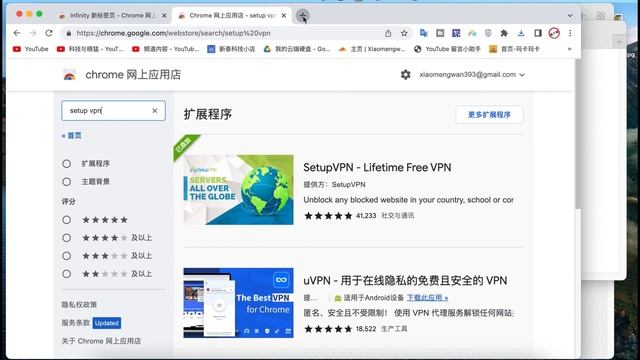Open the YouTube bookmark
This screenshot has width=640, height=360.
(x=31, y=49)
